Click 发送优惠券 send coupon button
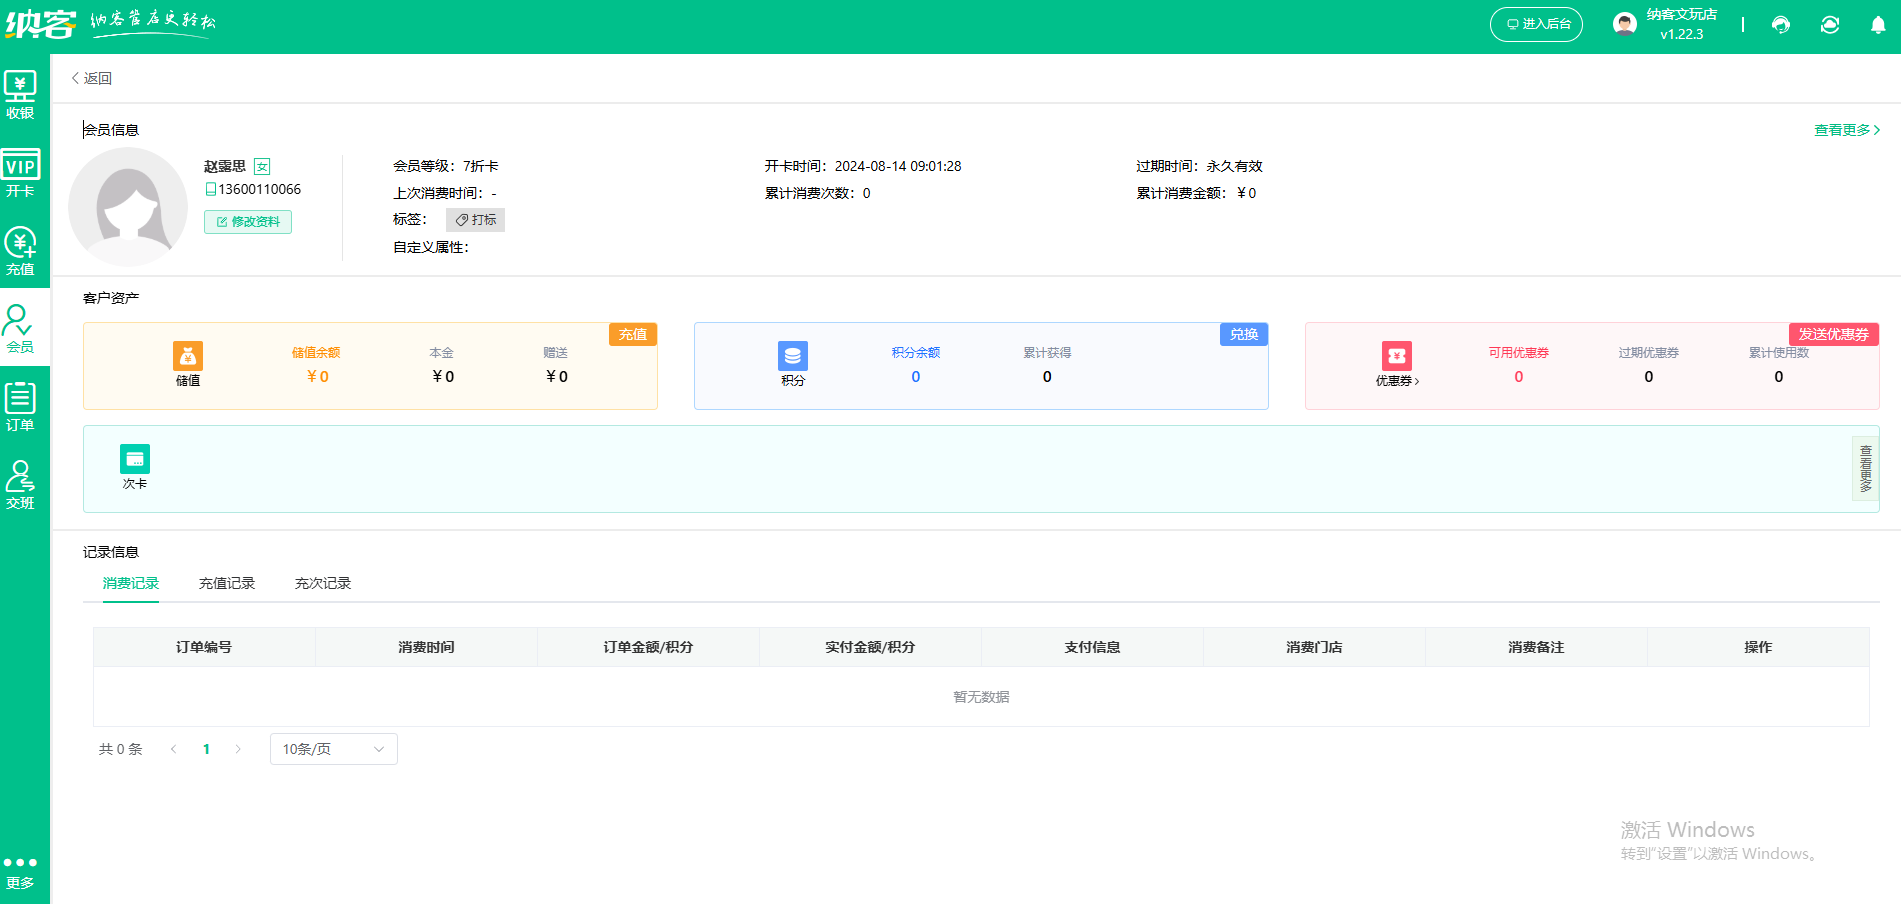This screenshot has height=904, width=1901. coord(1833,334)
